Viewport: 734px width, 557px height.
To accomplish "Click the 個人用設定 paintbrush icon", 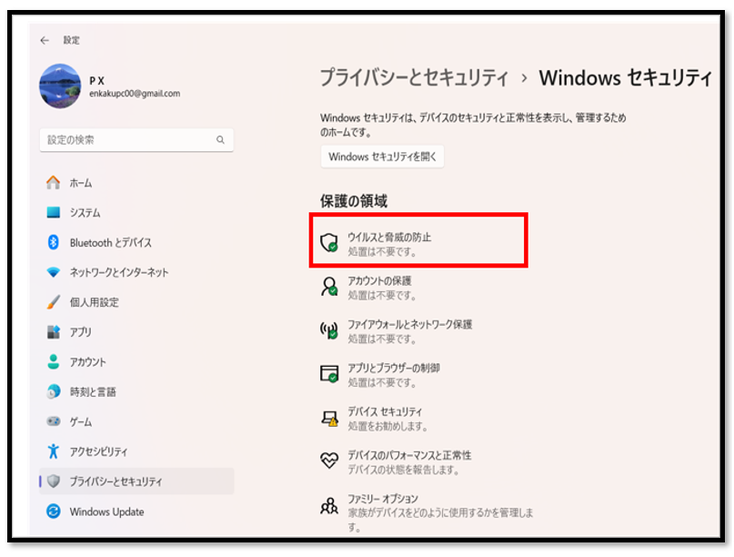I will tap(53, 302).
